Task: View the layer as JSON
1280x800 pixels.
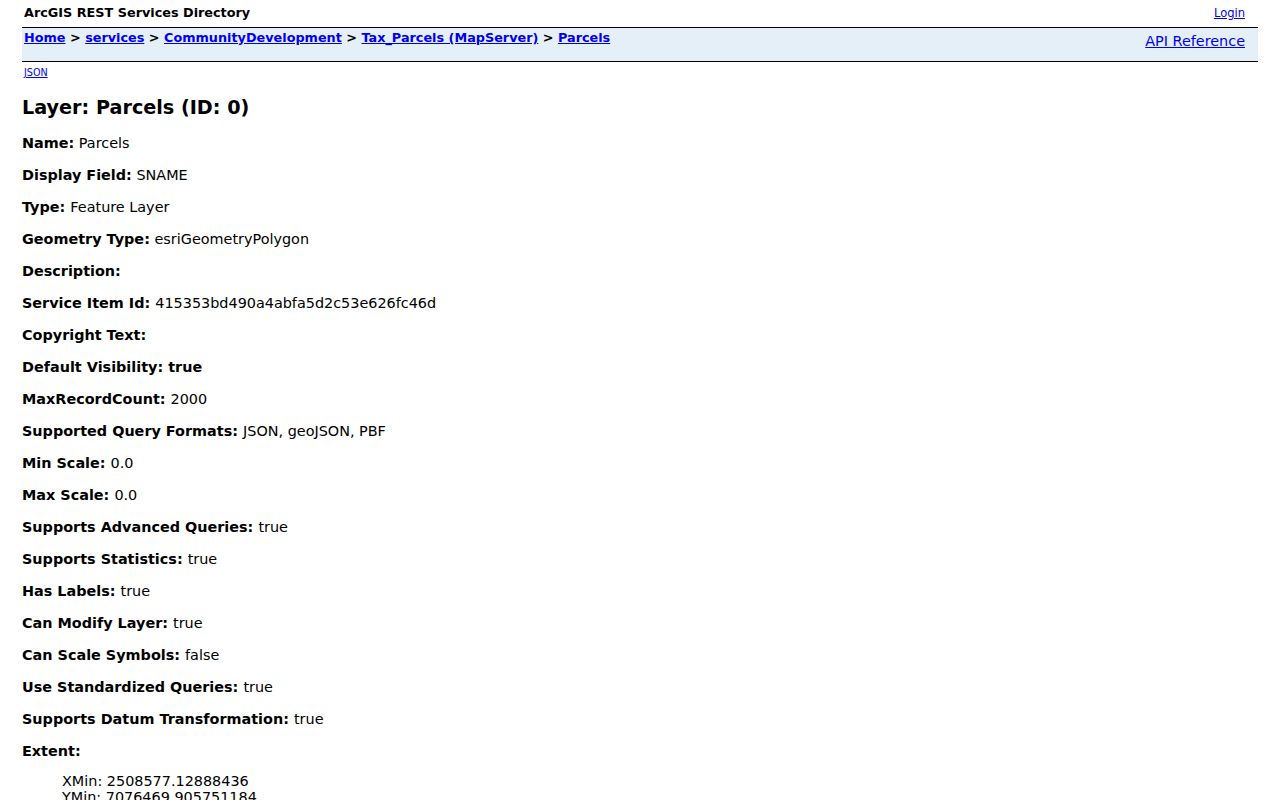Action: pyautogui.click(x=36, y=72)
